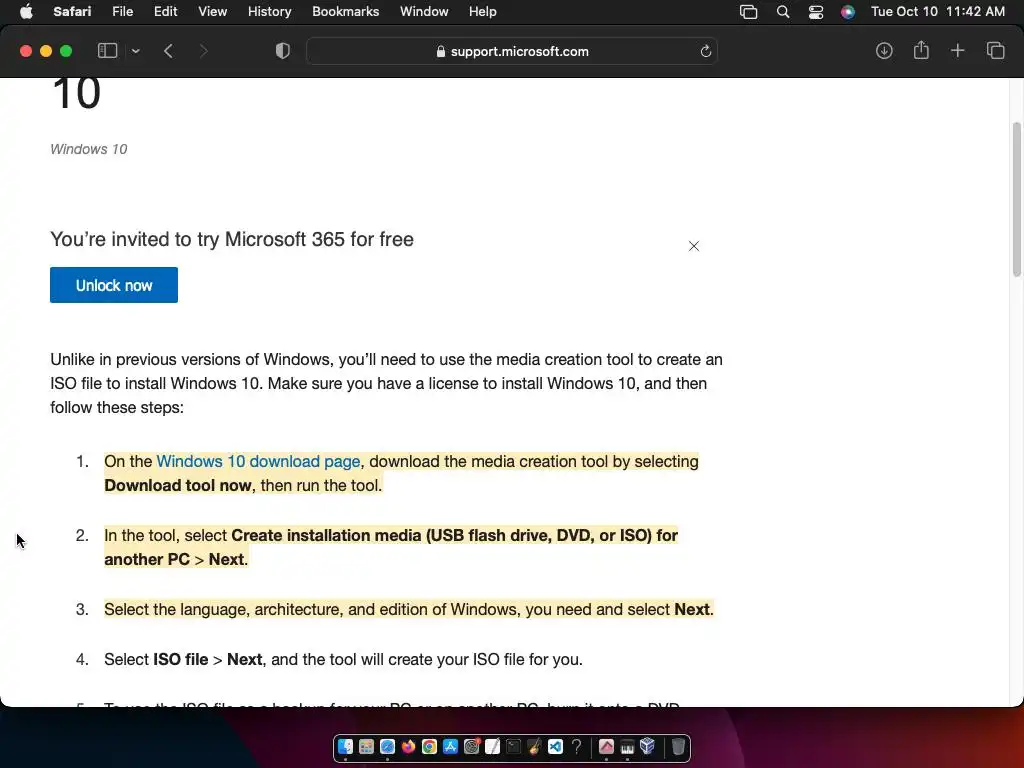Open GarageBand guitar icon in the Dock
The width and height of the screenshot is (1024, 768).
click(534, 746)
